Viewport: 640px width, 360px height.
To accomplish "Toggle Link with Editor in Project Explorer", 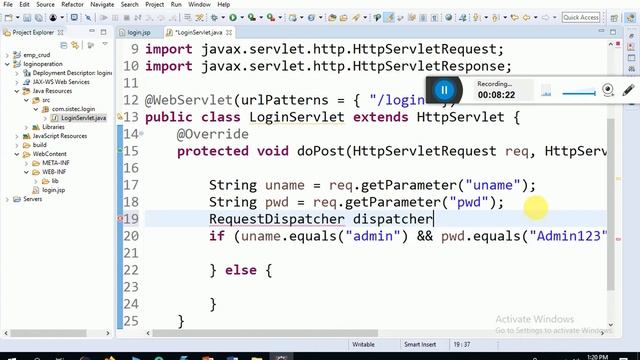I will click(75, 45).
